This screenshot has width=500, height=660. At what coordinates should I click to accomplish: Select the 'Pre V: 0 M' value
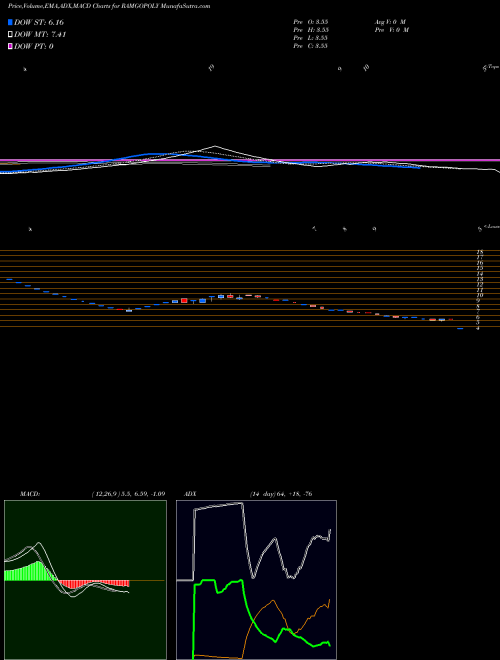tap(391, 30)
